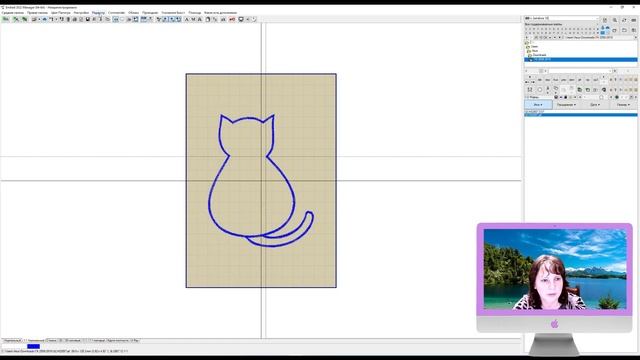Expand the folder path dropdown arrow
640x360 pixels.
tap(635, 38)
